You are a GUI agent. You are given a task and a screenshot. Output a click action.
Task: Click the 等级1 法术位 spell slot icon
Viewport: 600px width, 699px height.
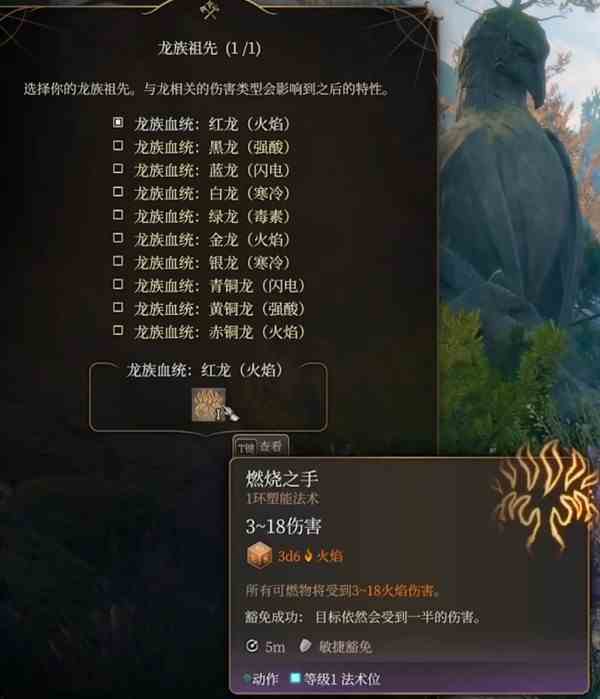(295, 678)
